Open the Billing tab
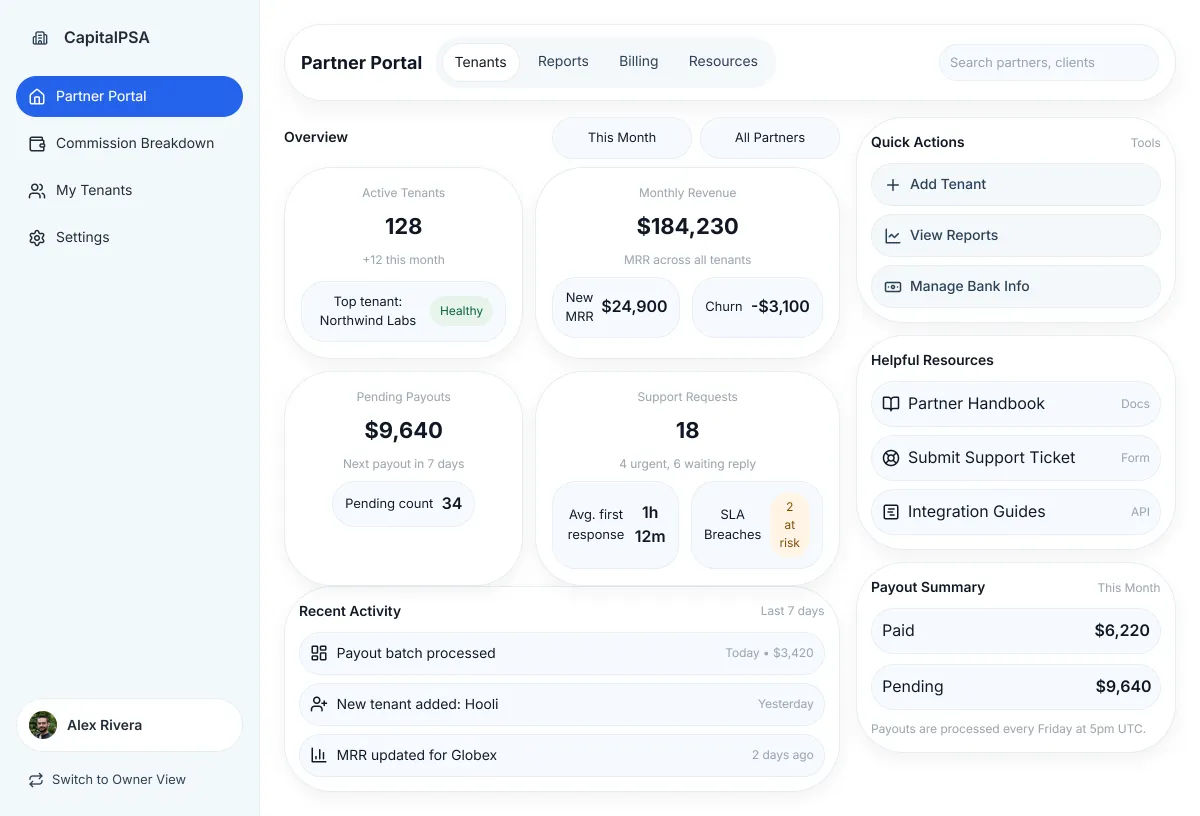 tap(638, 61)
